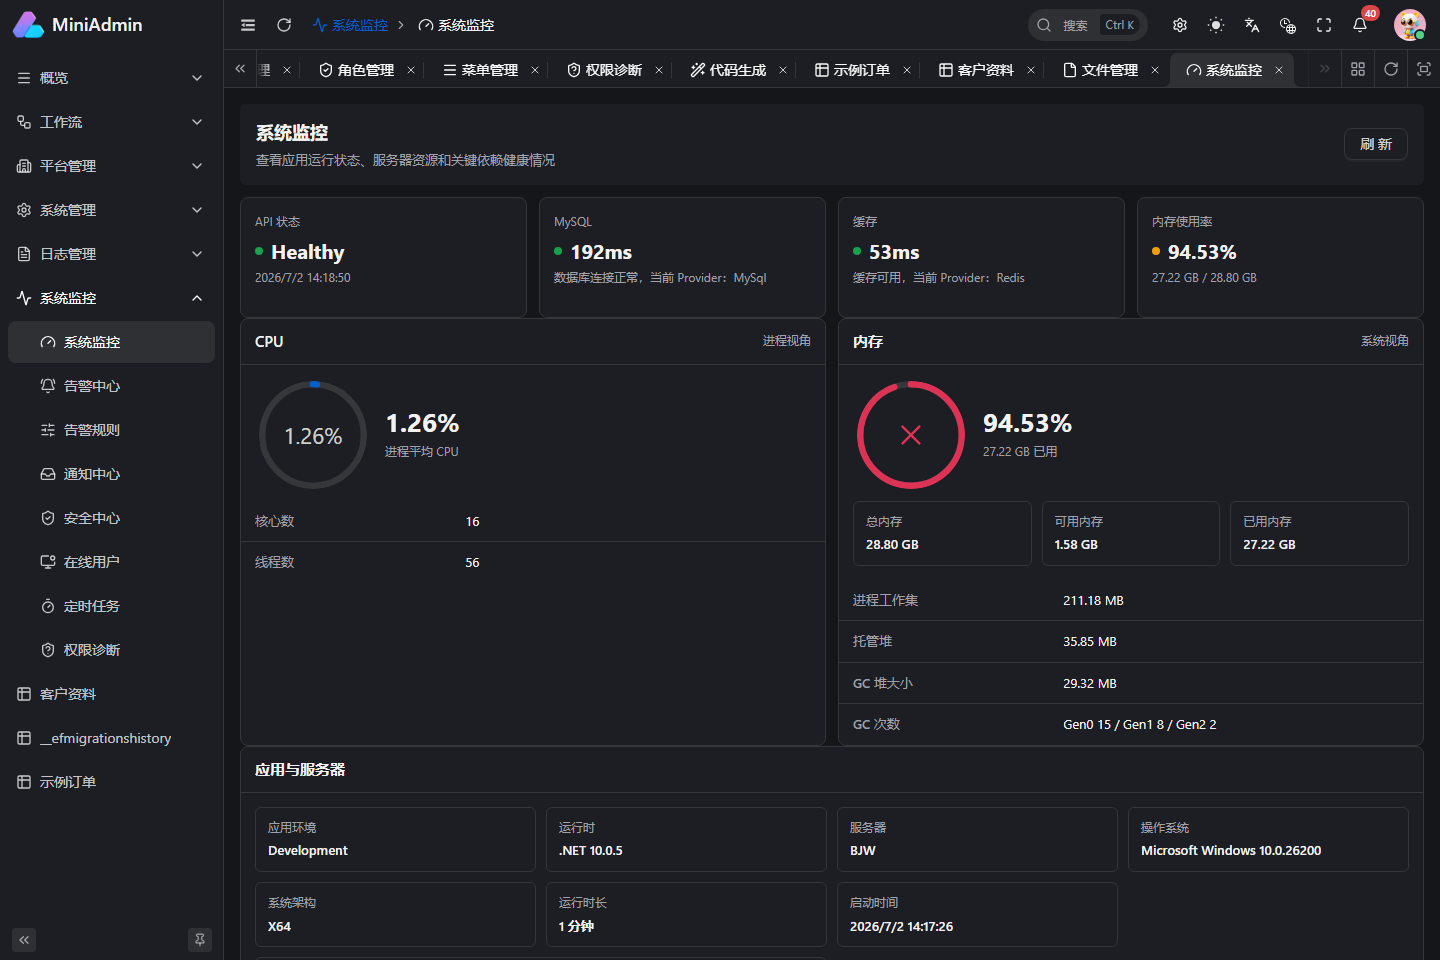Collapse sidebar with bottom double-chevron button
Viewport: 1440px width, 960px height.
[24, 940]
